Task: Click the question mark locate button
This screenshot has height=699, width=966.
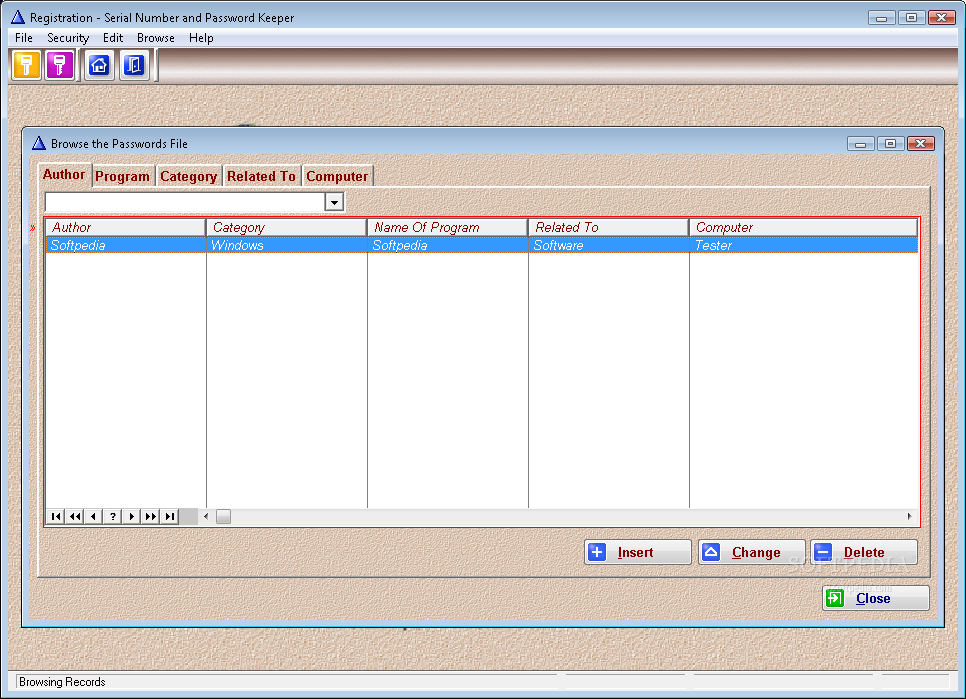Action: [x=113, y=517]
